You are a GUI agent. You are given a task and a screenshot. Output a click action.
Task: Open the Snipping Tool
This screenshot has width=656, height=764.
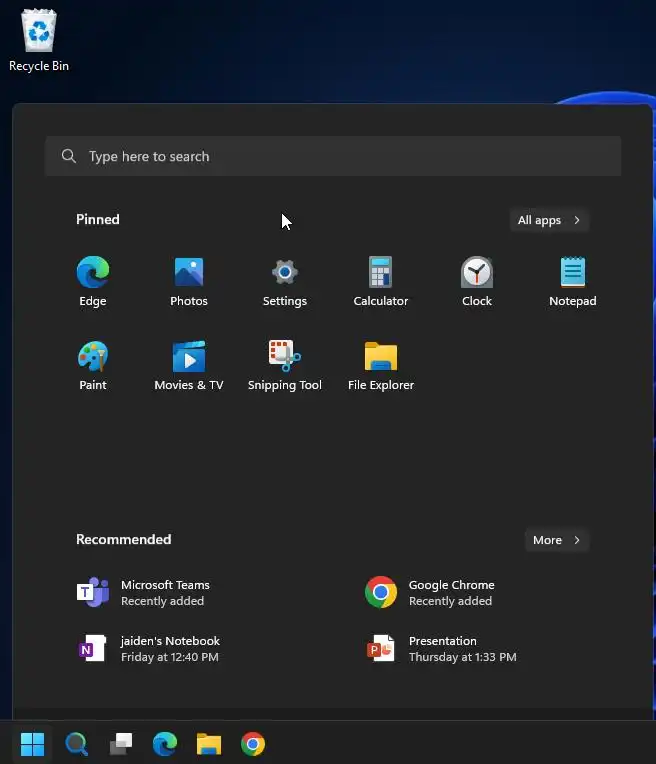click(x=285, y=365)
